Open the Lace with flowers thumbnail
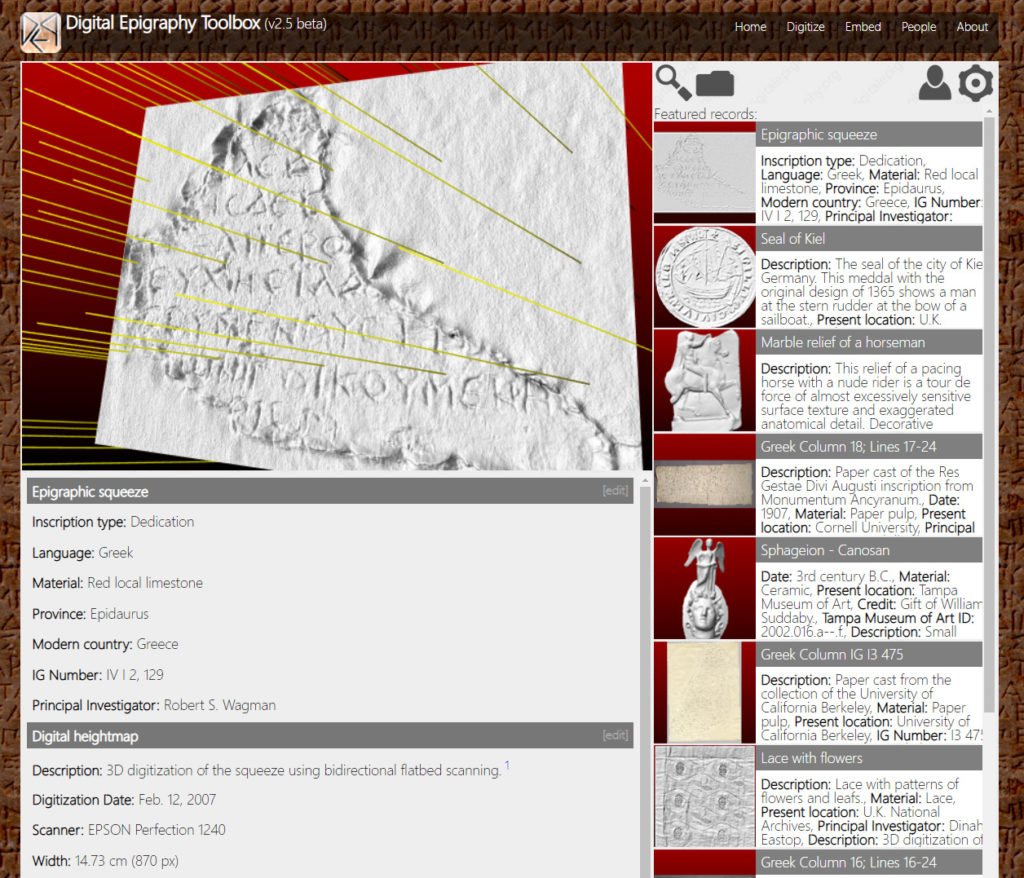Viewport: 1024px width, 878px height. (704, 797)
